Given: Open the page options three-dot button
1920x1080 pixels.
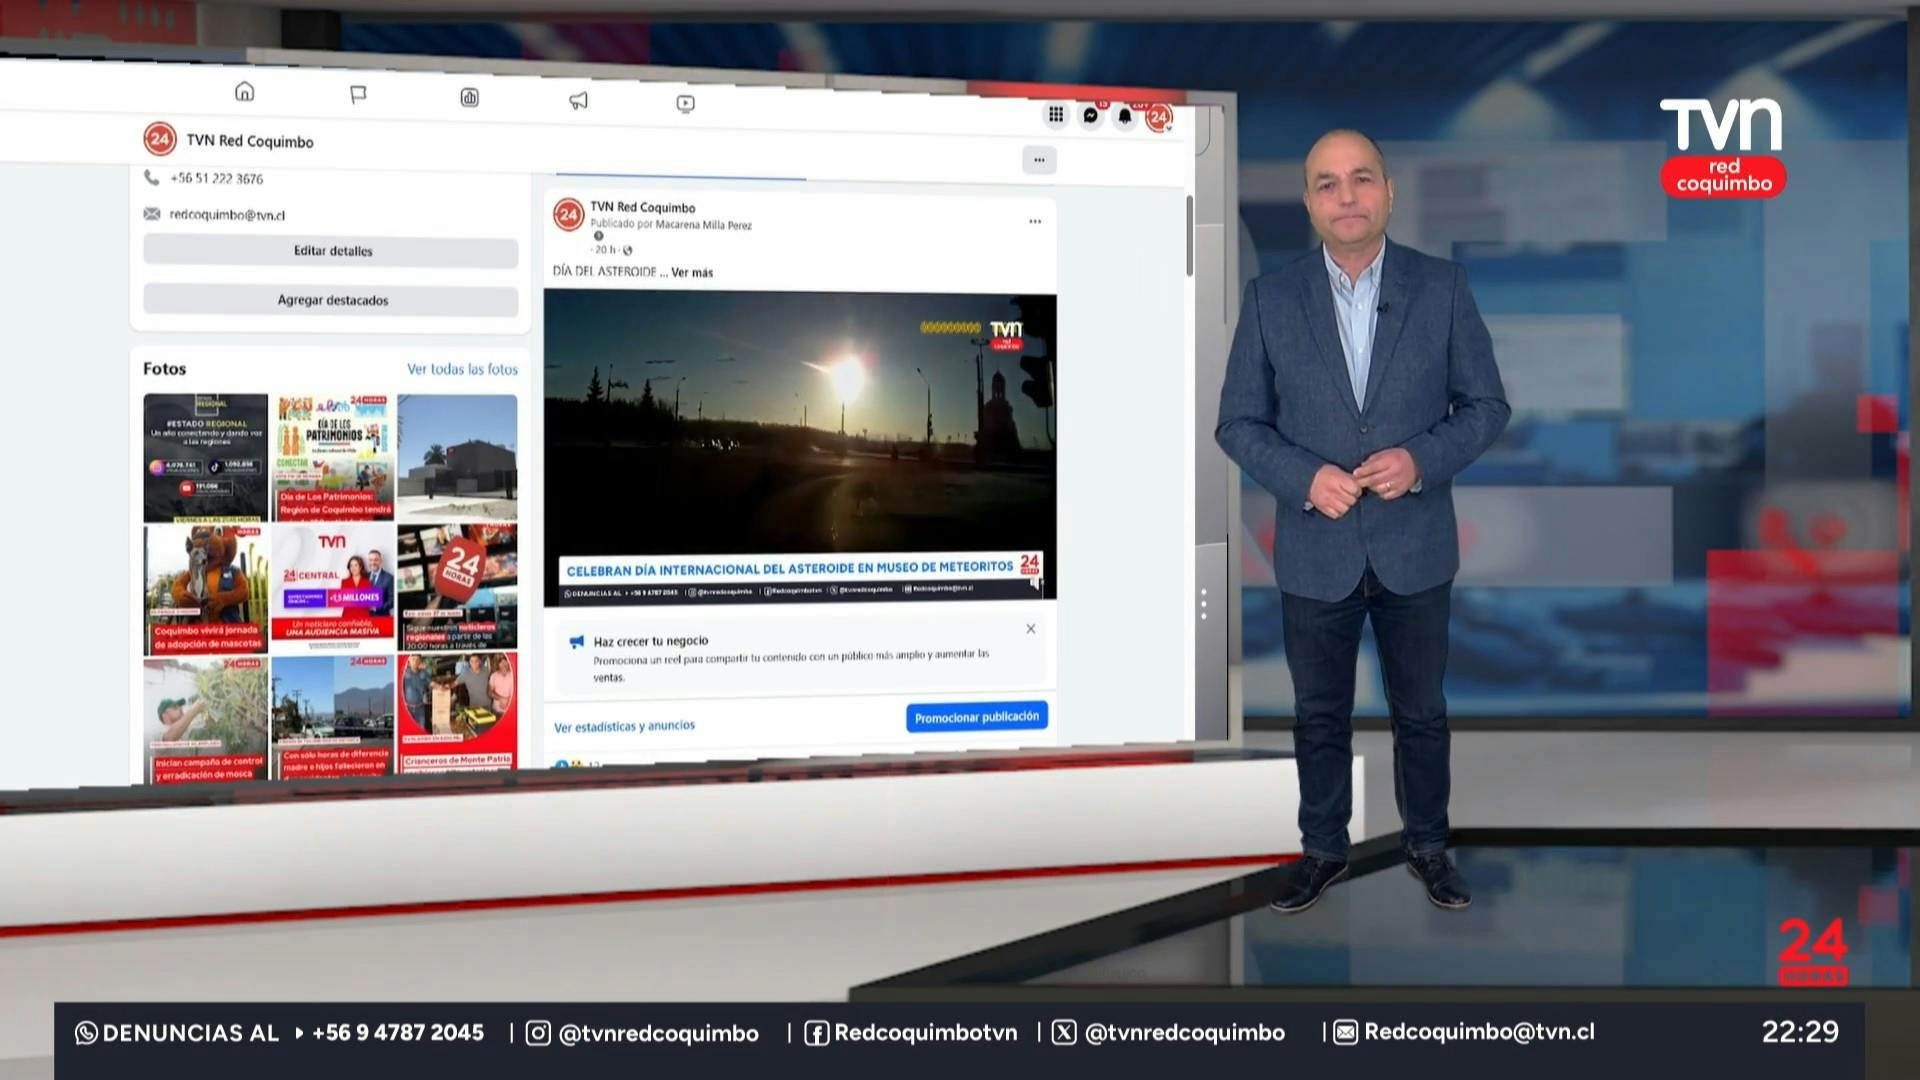Looking at the screenshot, I should (x=1039, y=160).
